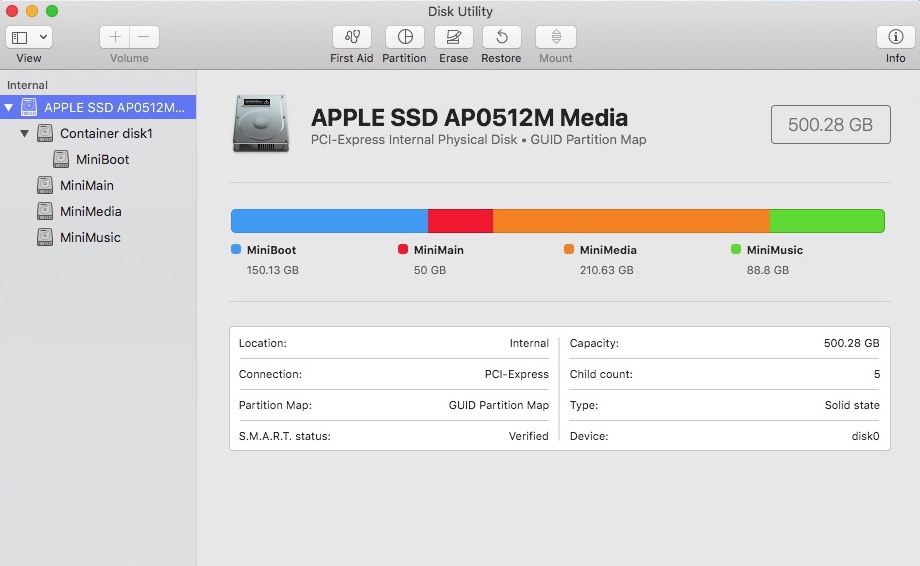Screen dimensions: 920x566
Task: Select Container disk1 in the sidebar
Action: [x=98, y=134]
